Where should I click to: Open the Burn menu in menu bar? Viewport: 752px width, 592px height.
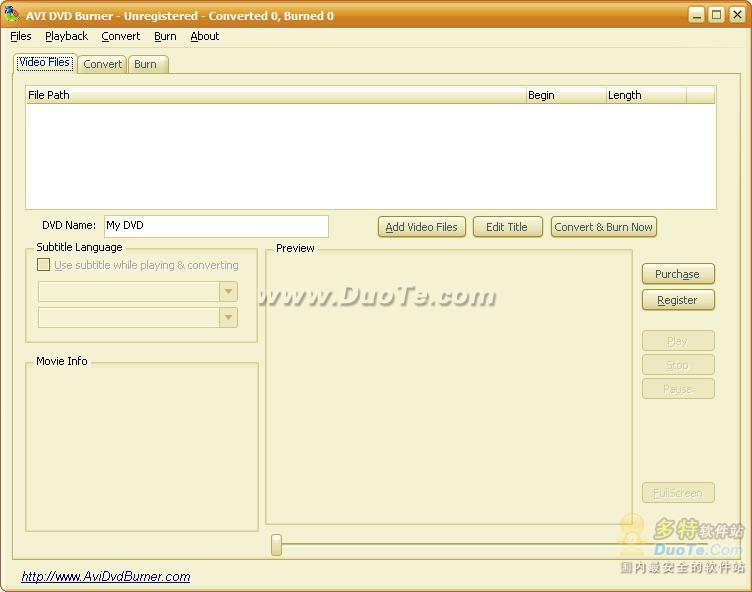click(x=165, y=36)
